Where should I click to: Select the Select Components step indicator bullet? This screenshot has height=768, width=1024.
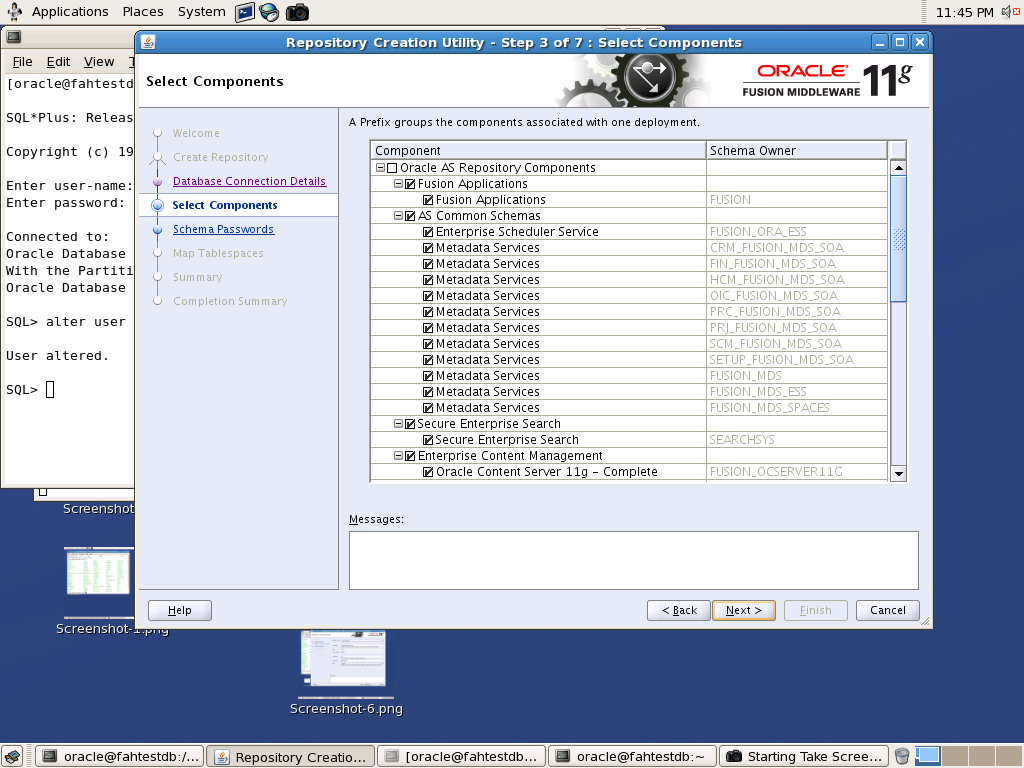157,204
